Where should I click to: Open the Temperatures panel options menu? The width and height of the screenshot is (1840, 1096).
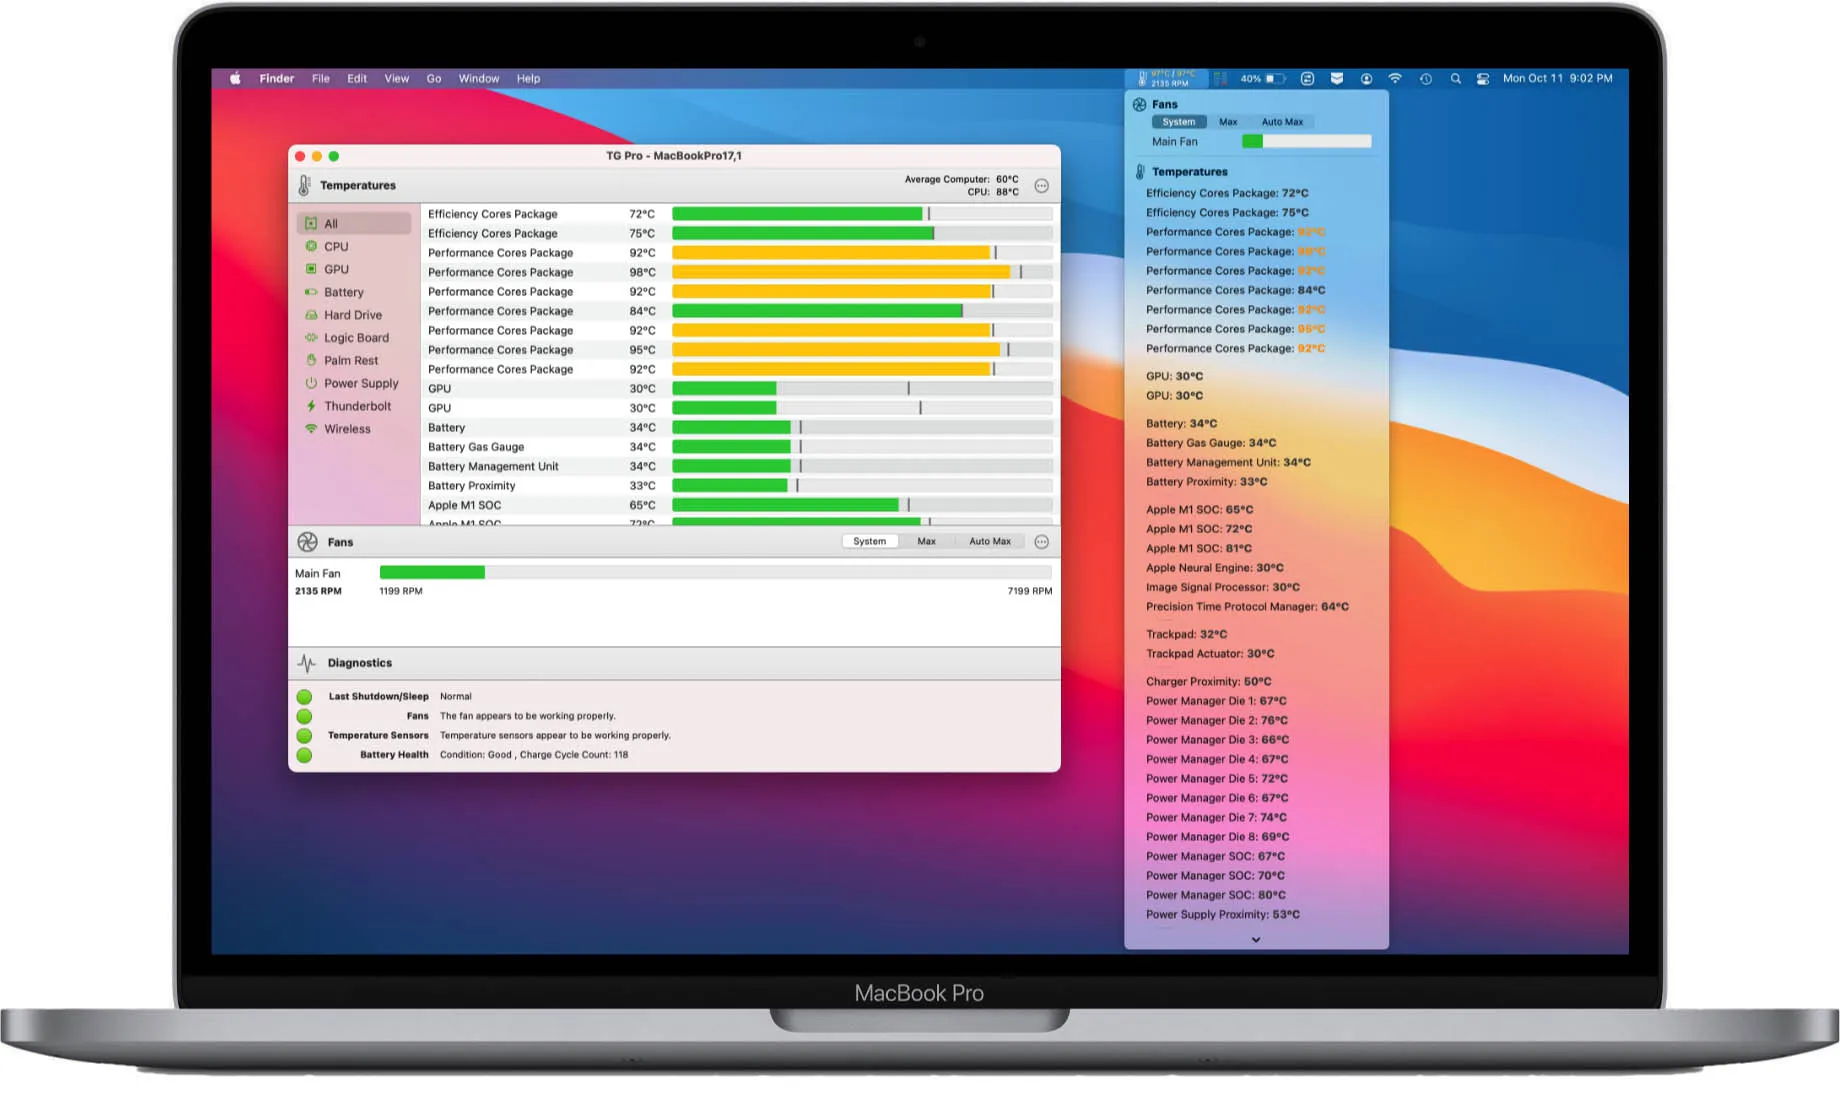tap(1041, 184)
